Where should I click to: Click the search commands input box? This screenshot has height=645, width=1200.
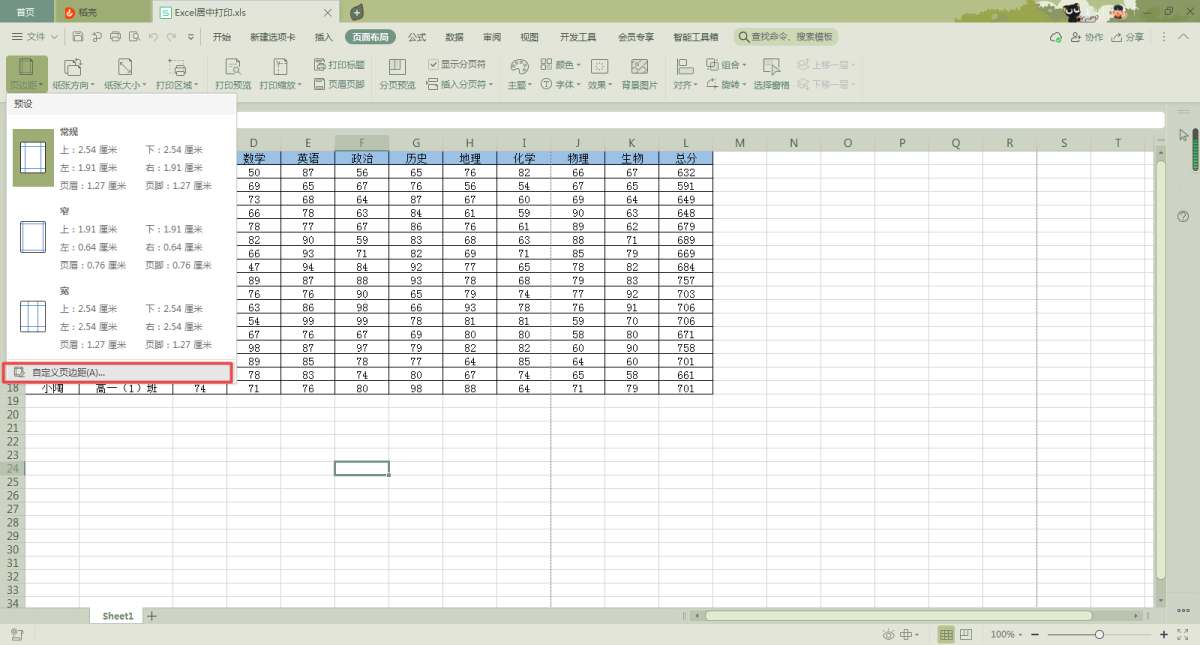pyautogui.click(x=787, y=37)
